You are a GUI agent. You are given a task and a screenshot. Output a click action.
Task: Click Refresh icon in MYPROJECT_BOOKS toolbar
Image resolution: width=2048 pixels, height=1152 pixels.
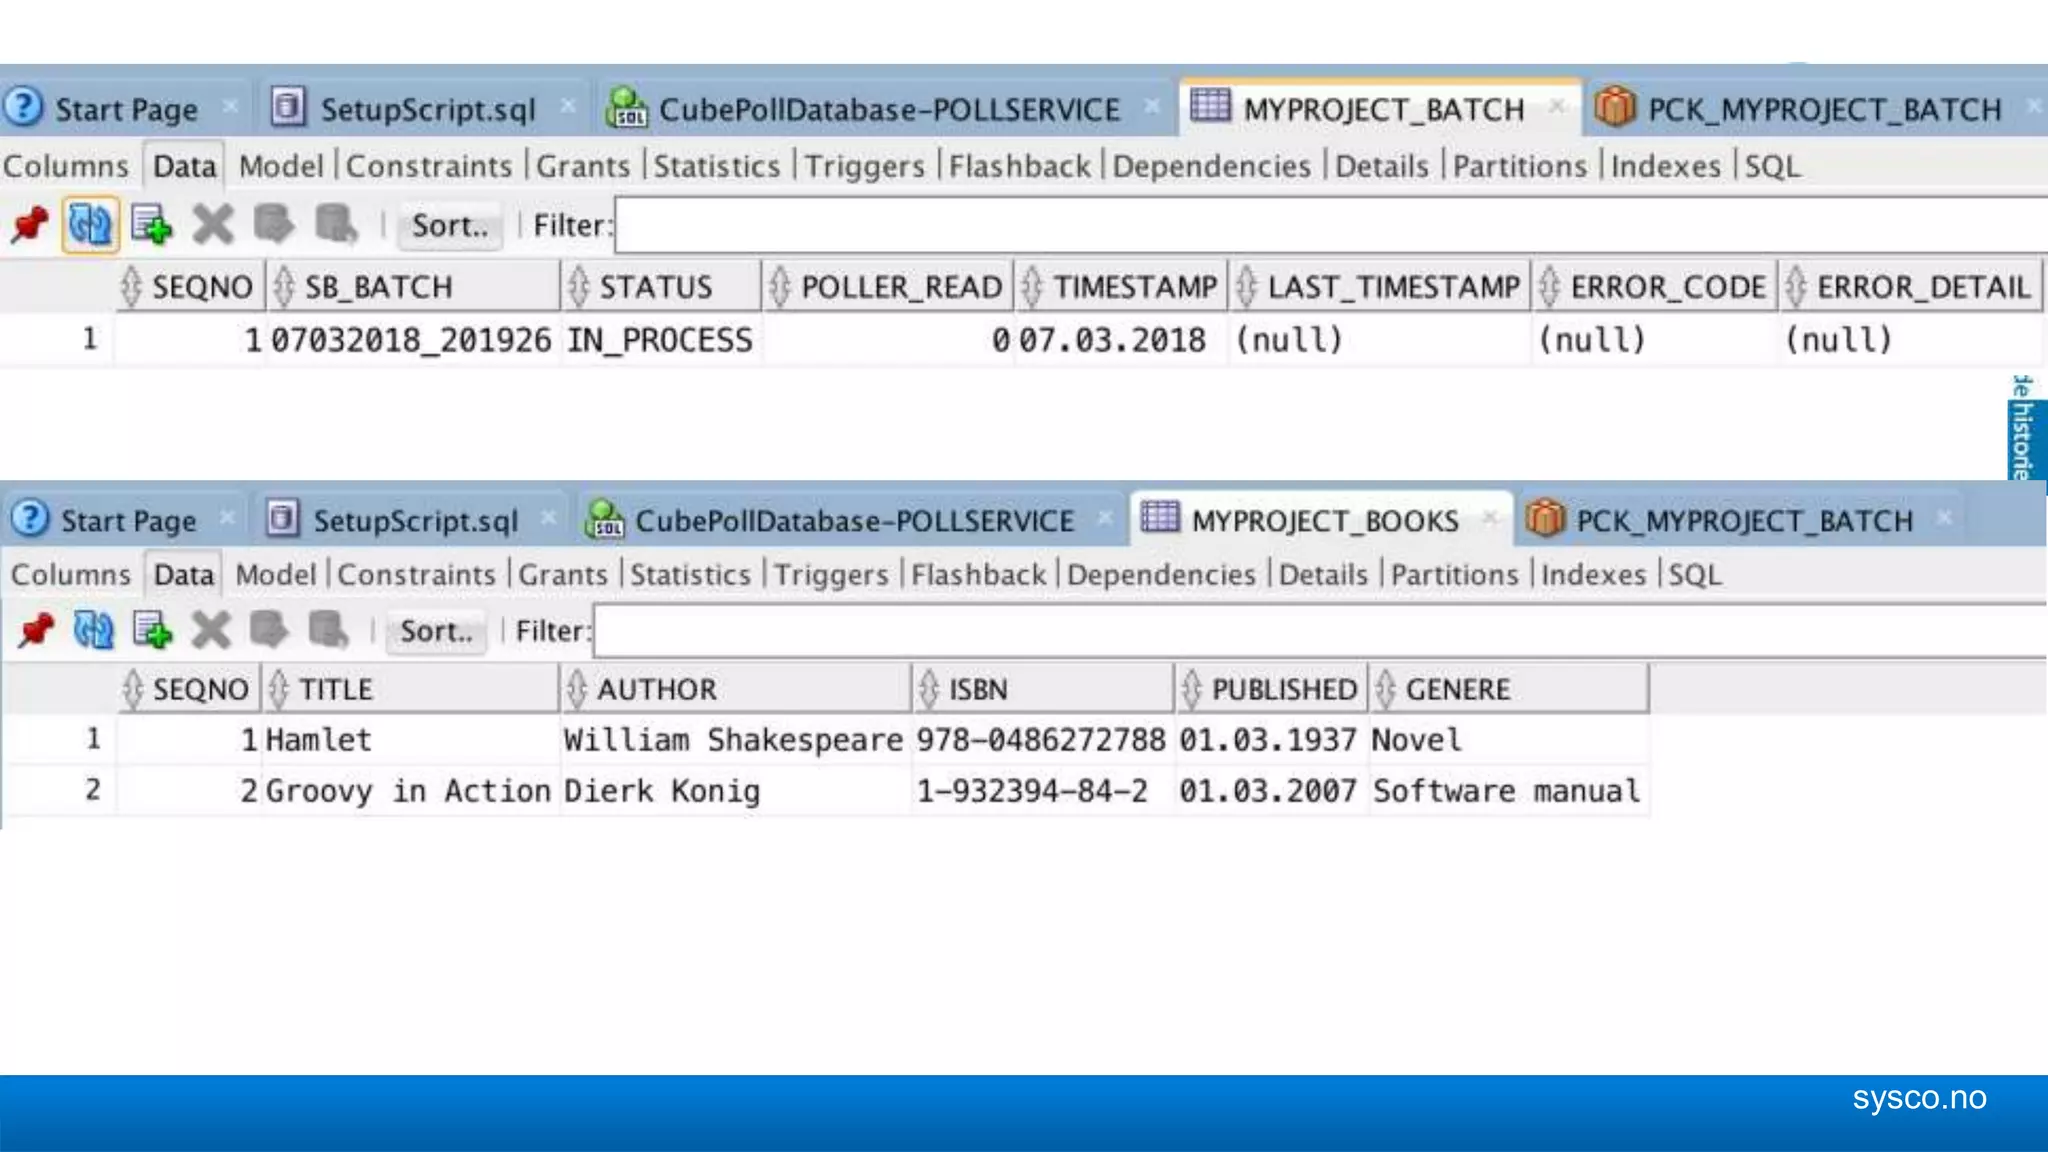pos(93,631)
